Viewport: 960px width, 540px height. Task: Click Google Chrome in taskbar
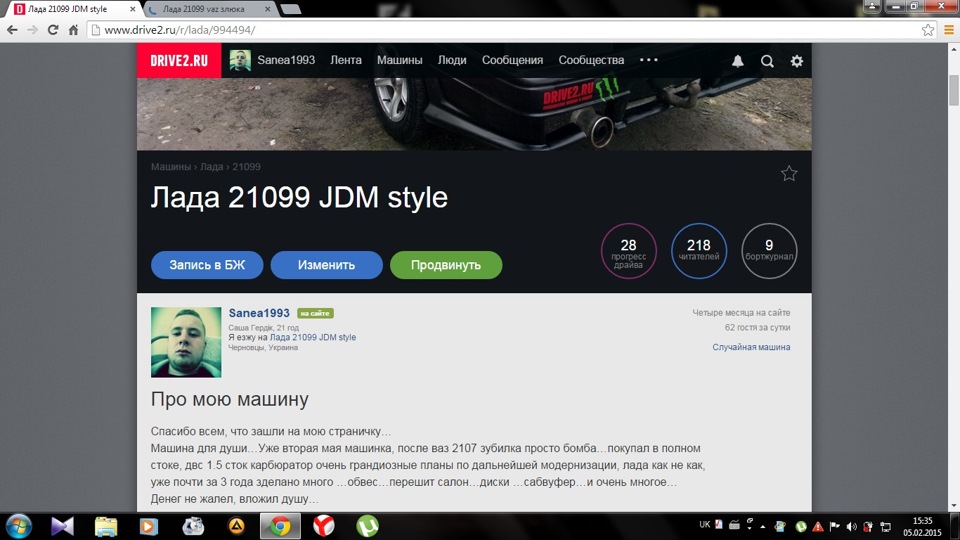[x=280, y=526]
